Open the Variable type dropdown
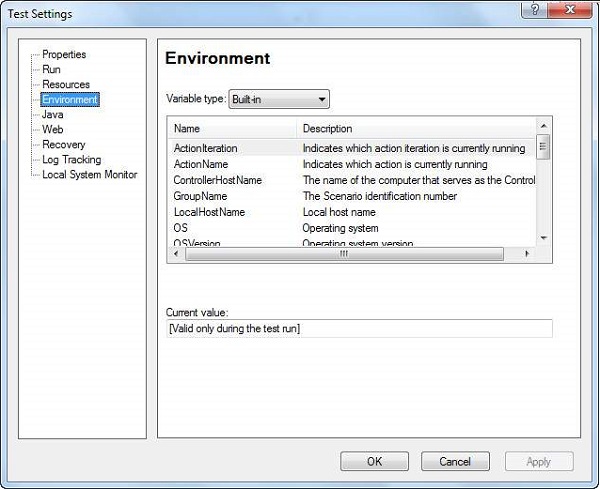The width and height of the screenshot is (600, 489). click(279, 99)
